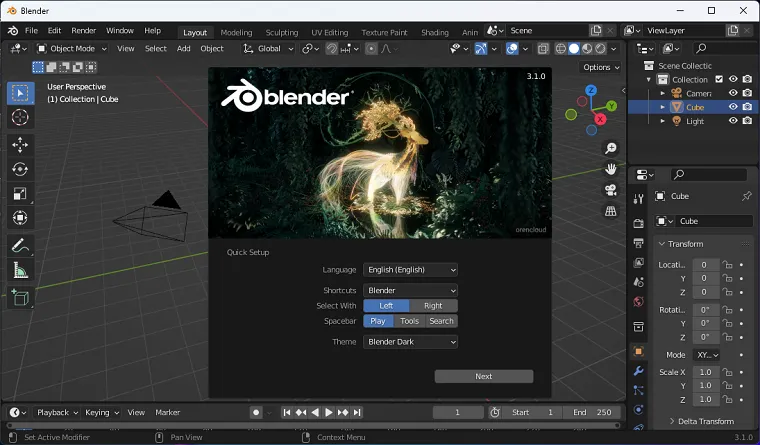Screen dimensions: 760x445
Task: Open the Modifier properties wrench tab
Action: [x=638, y=371]
